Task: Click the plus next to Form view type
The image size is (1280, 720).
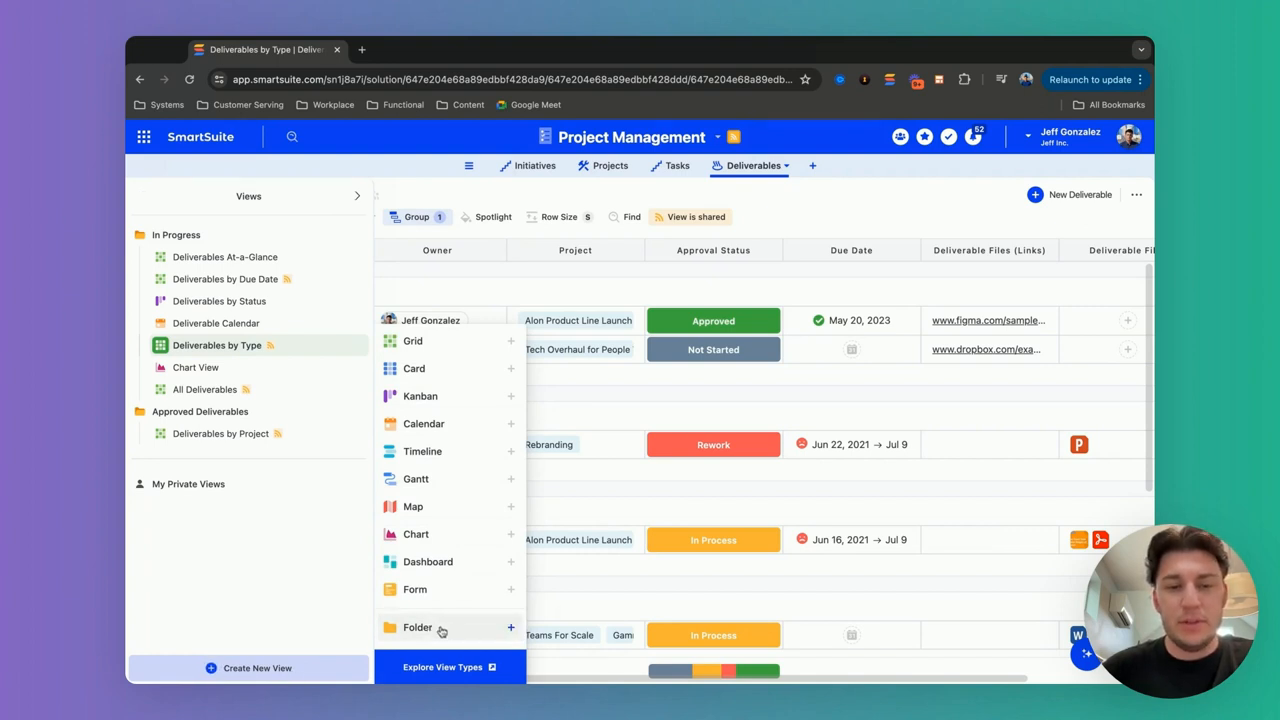Action: coord(511,590)
